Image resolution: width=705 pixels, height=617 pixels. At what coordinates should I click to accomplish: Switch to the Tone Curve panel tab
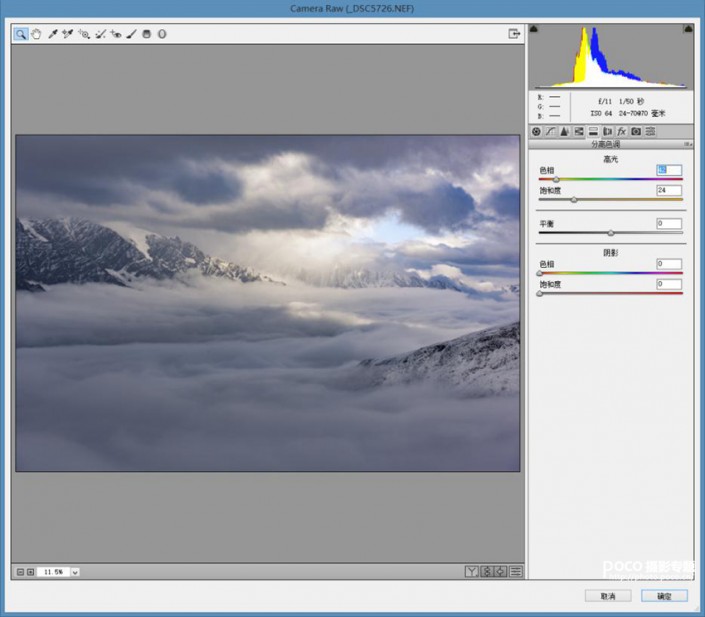click(x=550, y=131)
